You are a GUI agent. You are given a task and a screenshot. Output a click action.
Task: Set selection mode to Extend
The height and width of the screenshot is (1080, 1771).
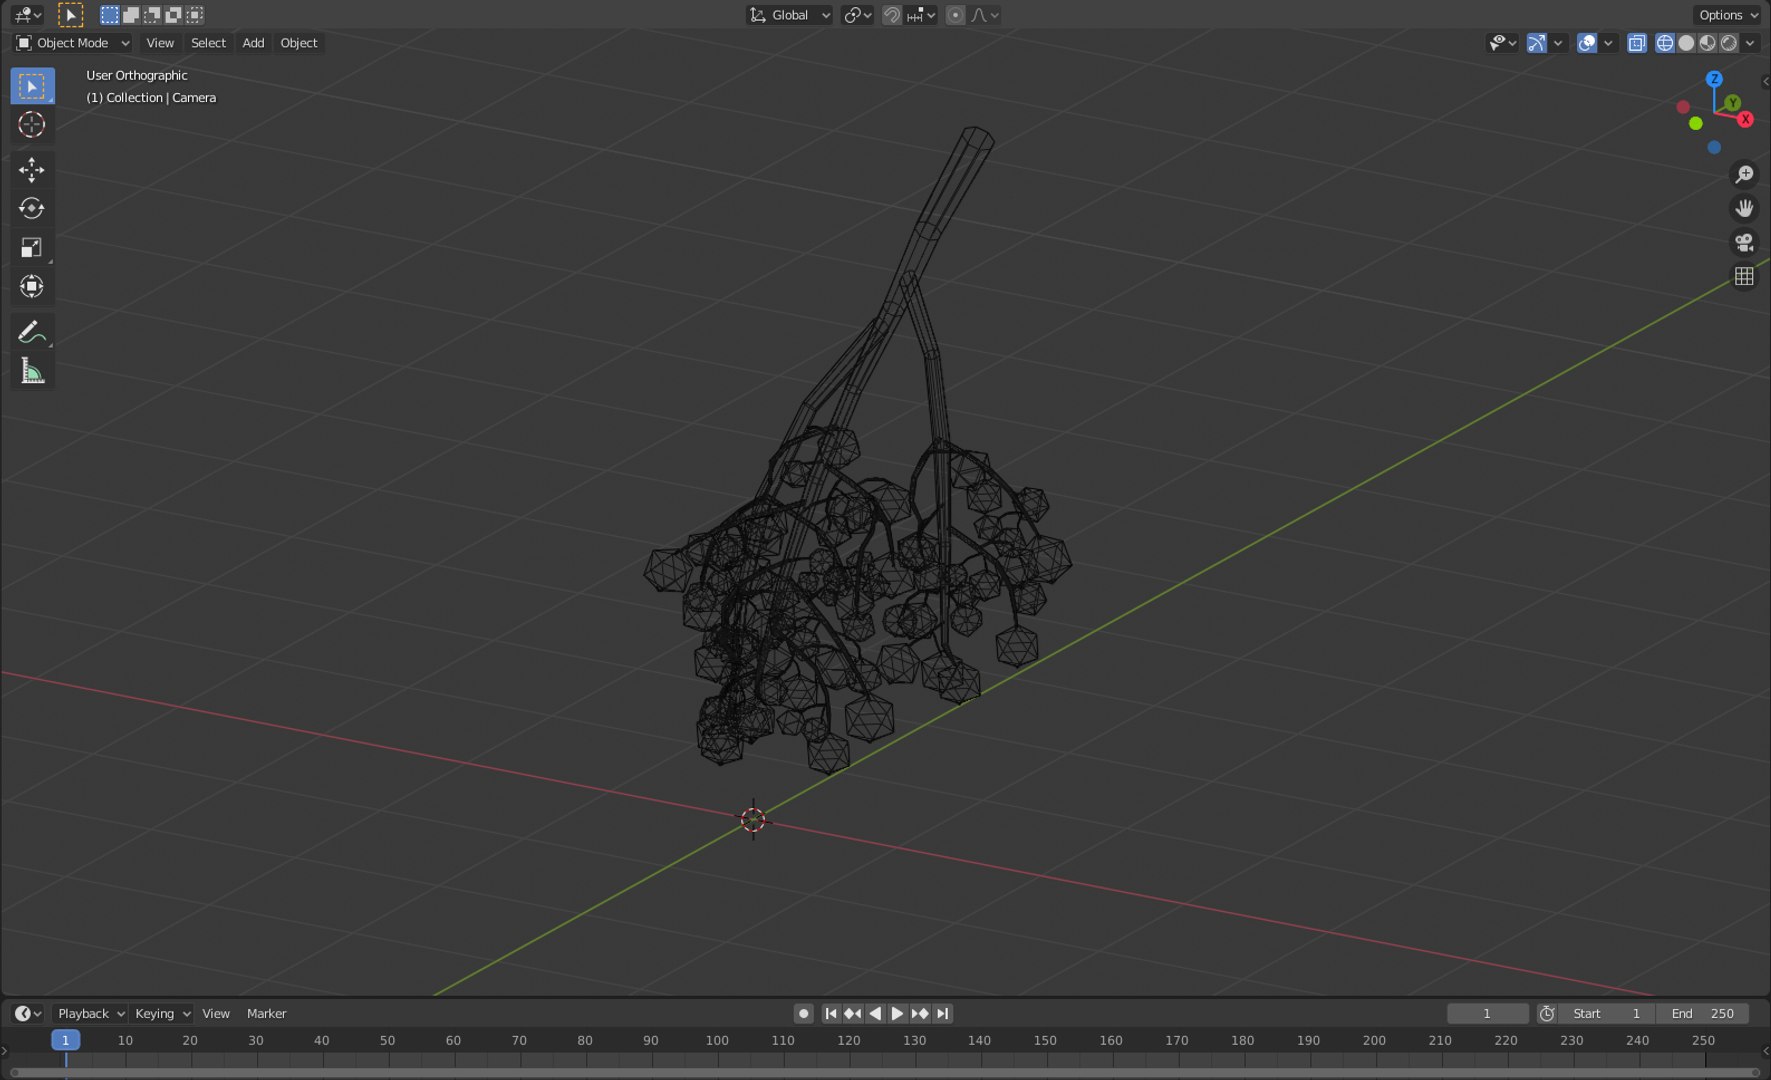pyautogui.click(x=131, y=15)
